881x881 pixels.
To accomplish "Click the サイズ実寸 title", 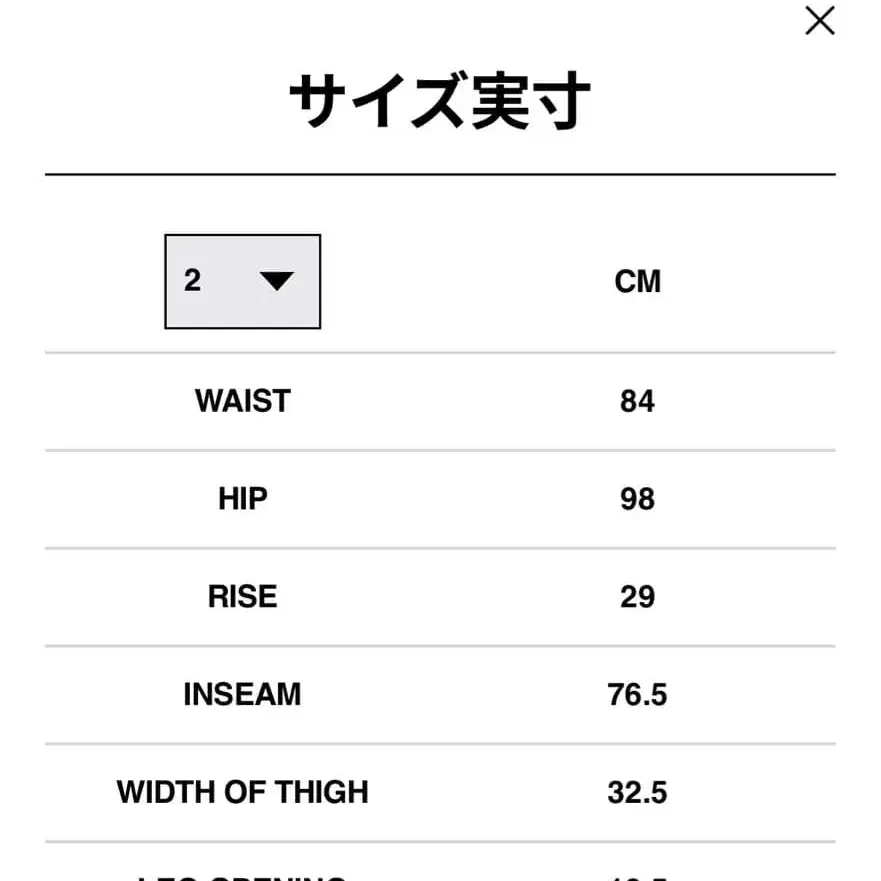I will (440, 100).
